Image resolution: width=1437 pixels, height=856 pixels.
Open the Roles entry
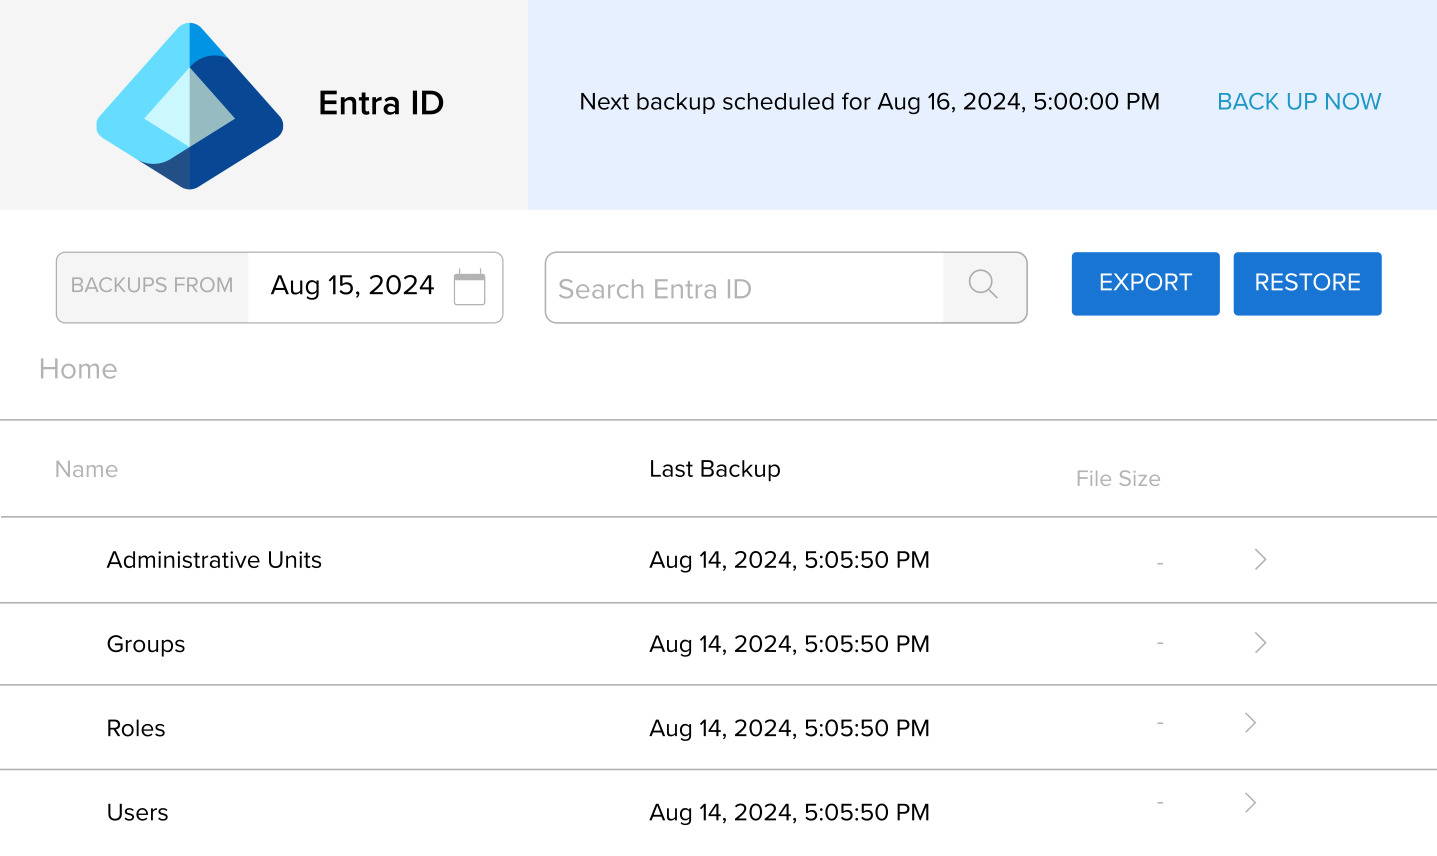(136, 728)
